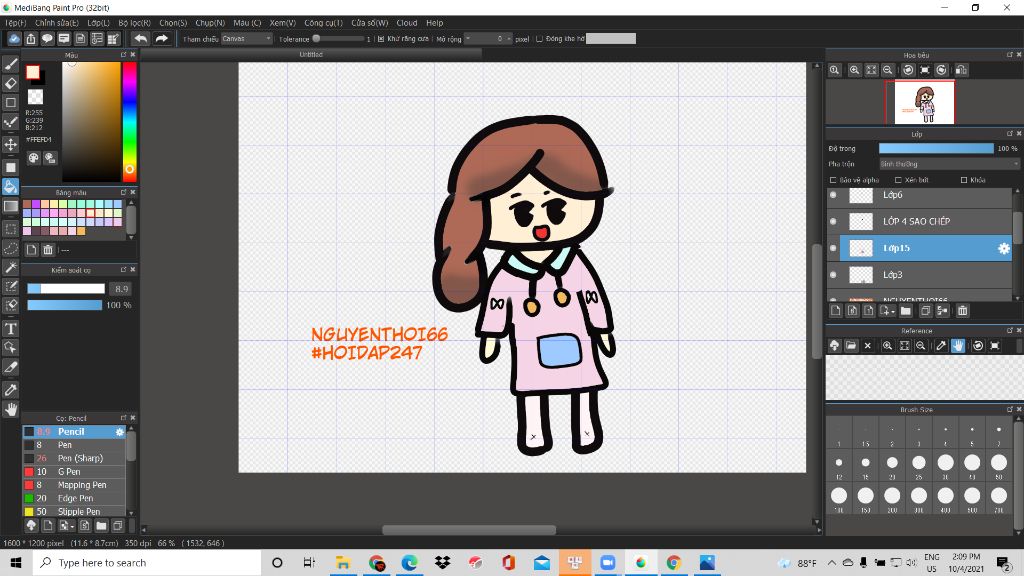Screen dimensions: 1024x576
Task: Enable the Khóa lock checkbox
Action: [964, 180]
